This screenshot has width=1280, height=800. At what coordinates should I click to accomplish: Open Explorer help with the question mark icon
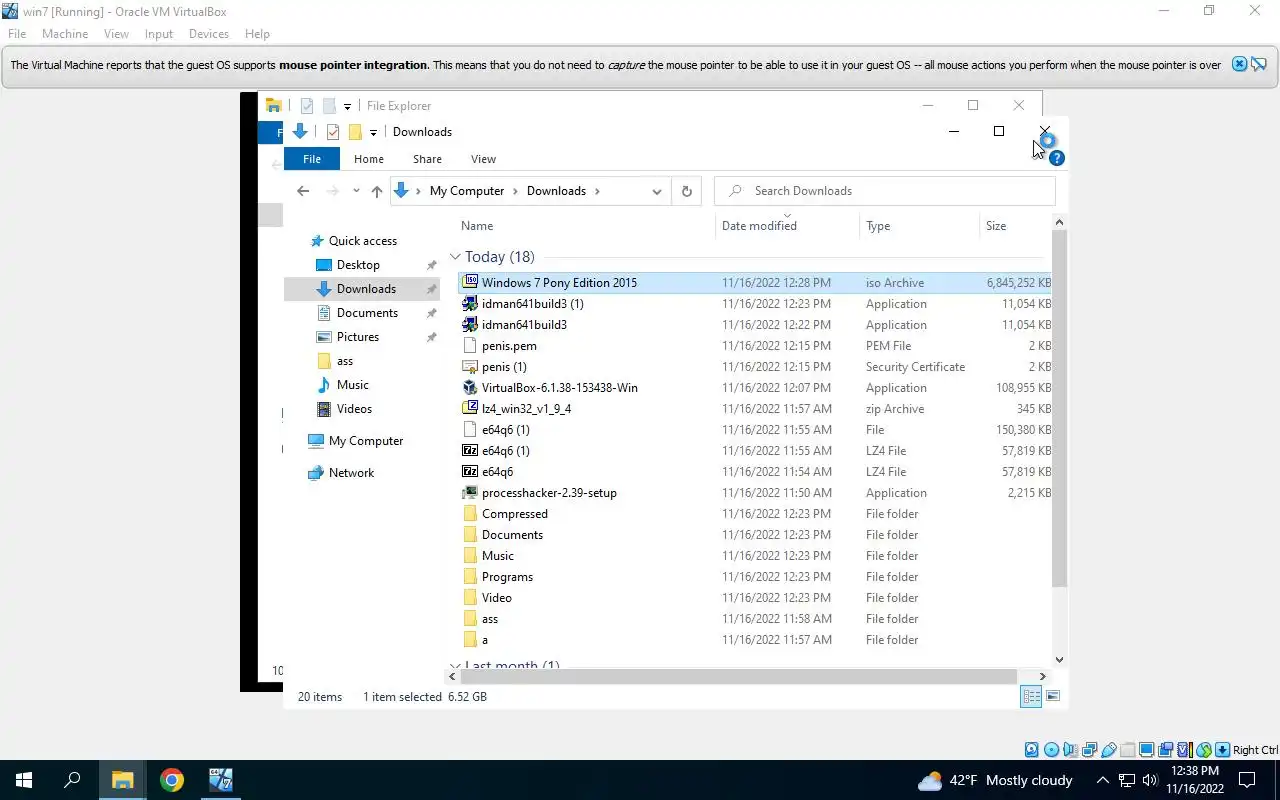click(1057, 158)
